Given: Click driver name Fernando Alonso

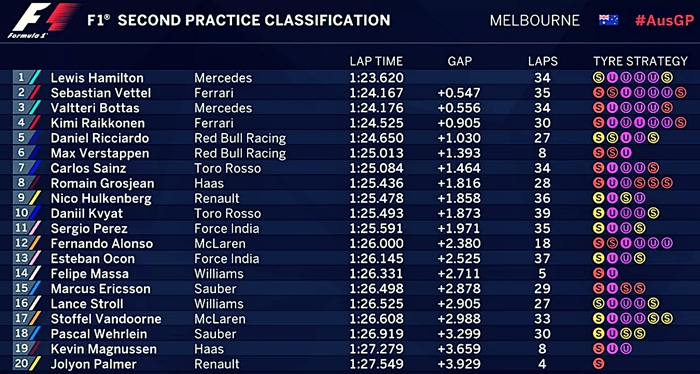Looking at the screenshot, I should click(x=102, y=244).
